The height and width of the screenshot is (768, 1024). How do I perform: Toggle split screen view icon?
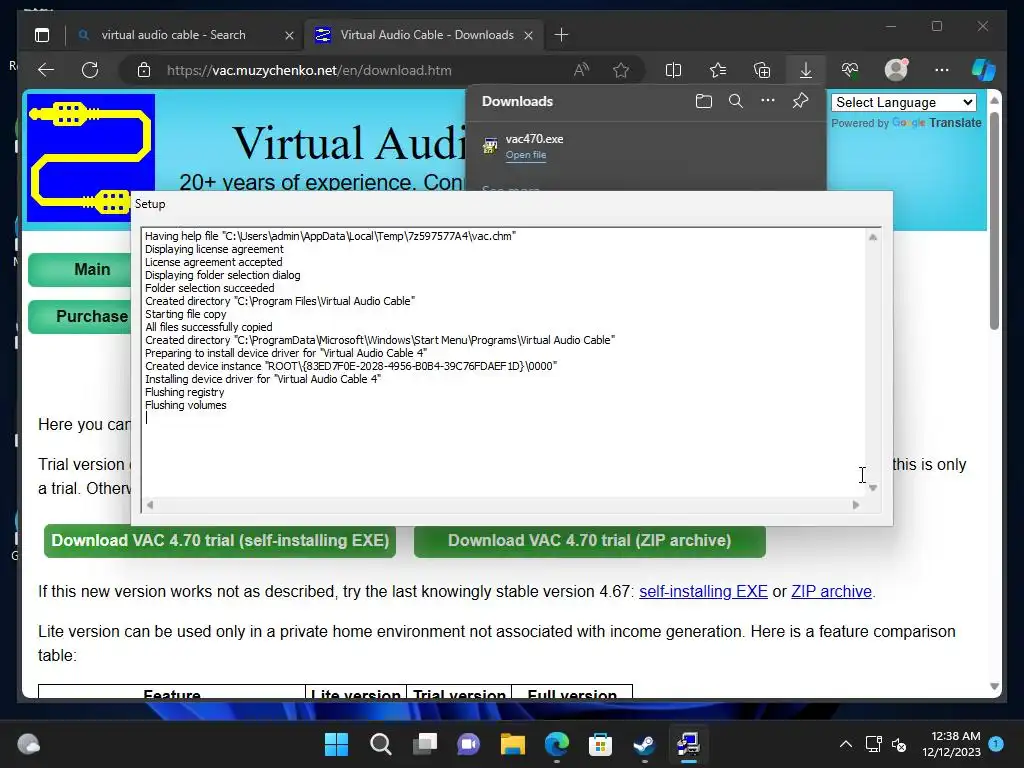pos(673,70)
